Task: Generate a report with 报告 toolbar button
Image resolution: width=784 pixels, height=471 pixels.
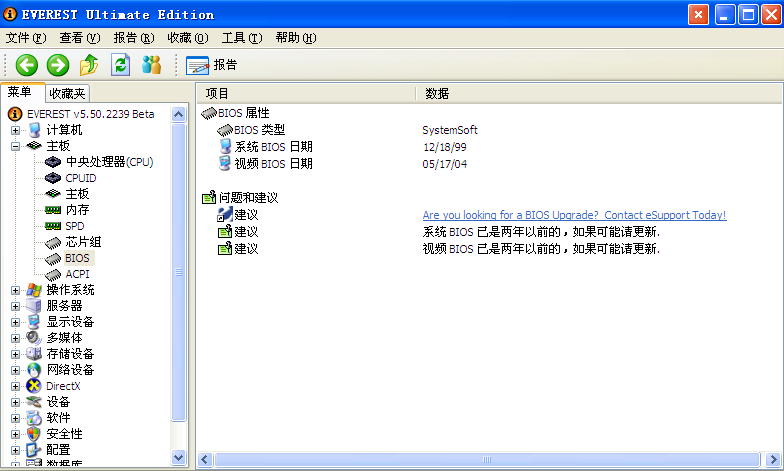Action: pos(211,65)
